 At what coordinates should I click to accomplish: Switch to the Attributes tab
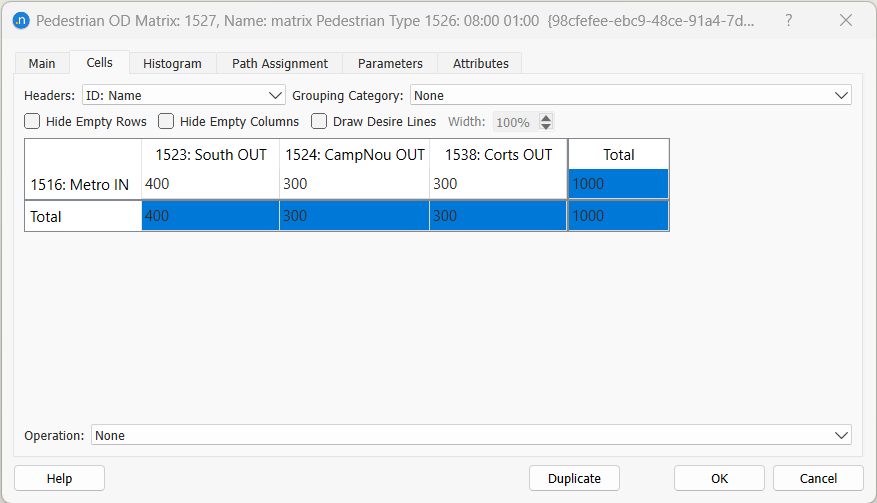(481, 63)
